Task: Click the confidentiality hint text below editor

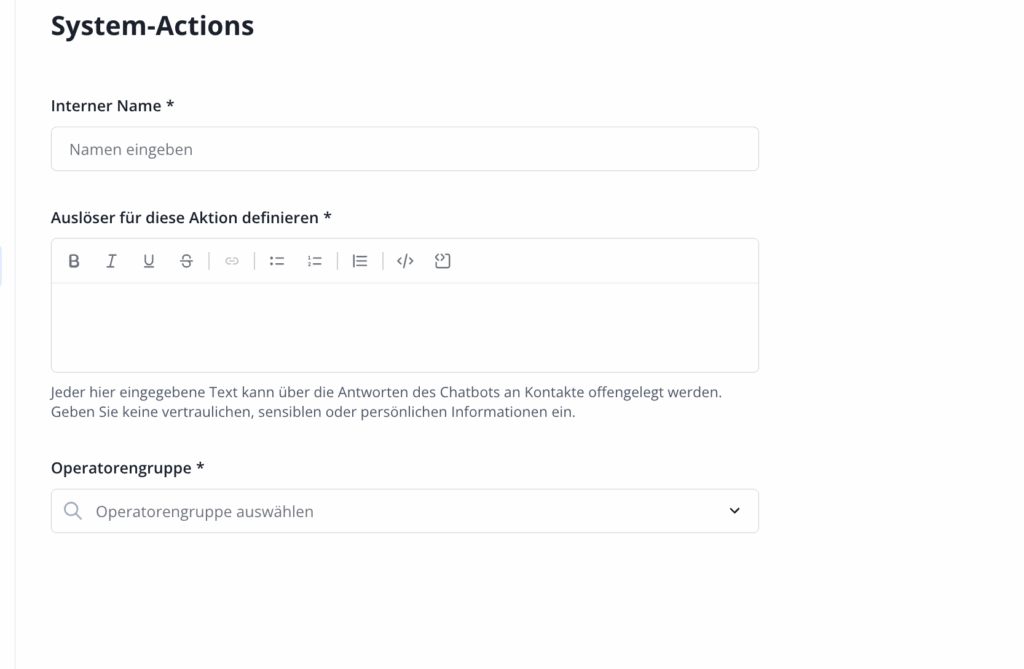Action: coord(386,402)
